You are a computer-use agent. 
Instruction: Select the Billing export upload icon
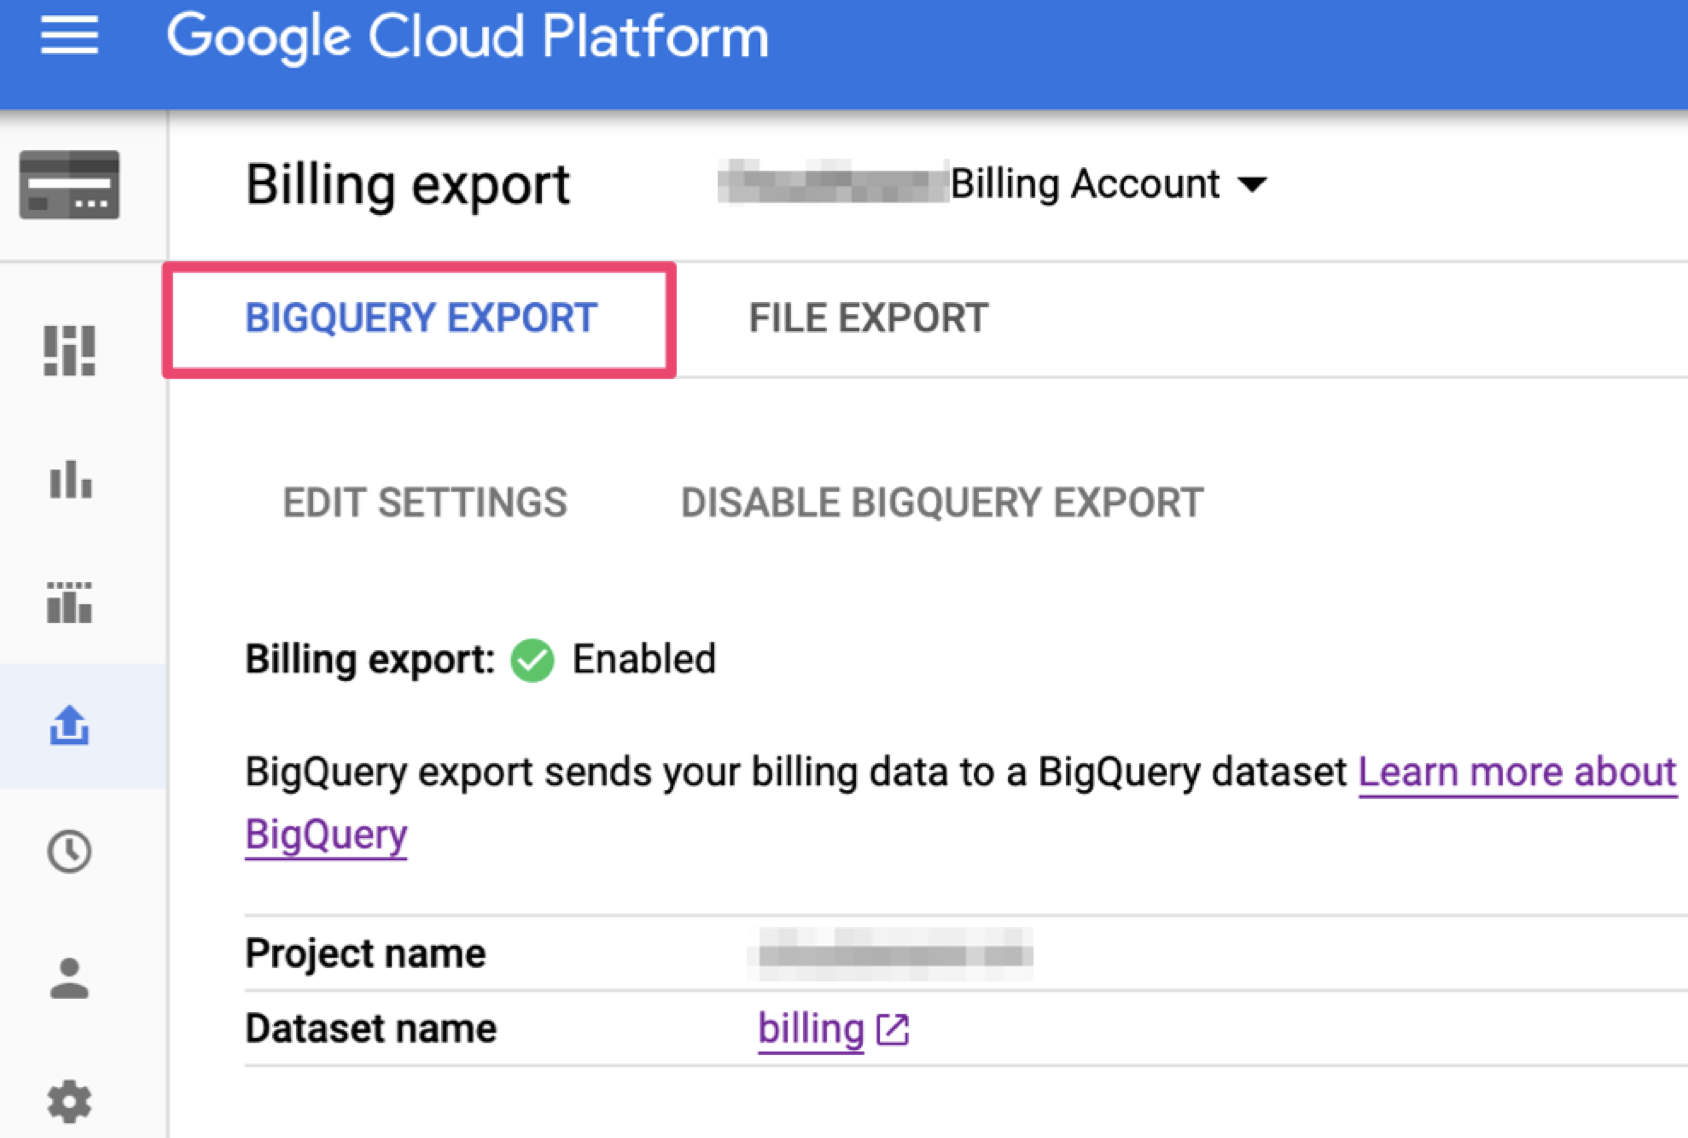69,726
